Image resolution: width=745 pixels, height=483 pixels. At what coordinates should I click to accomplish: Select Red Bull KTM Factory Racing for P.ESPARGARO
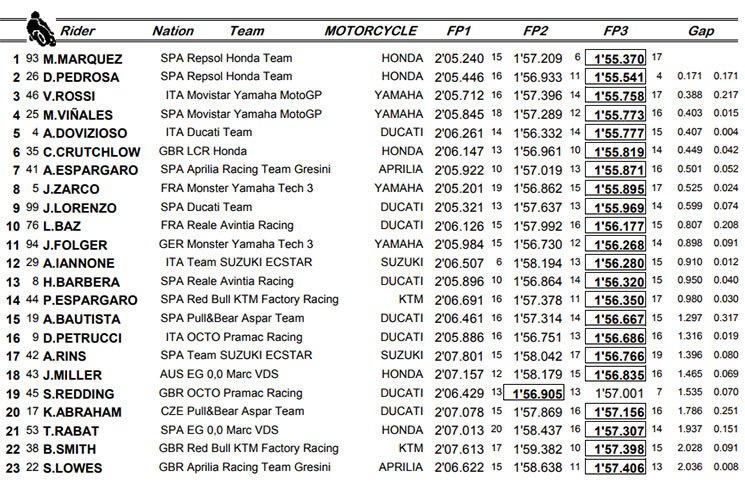[260, 300]
